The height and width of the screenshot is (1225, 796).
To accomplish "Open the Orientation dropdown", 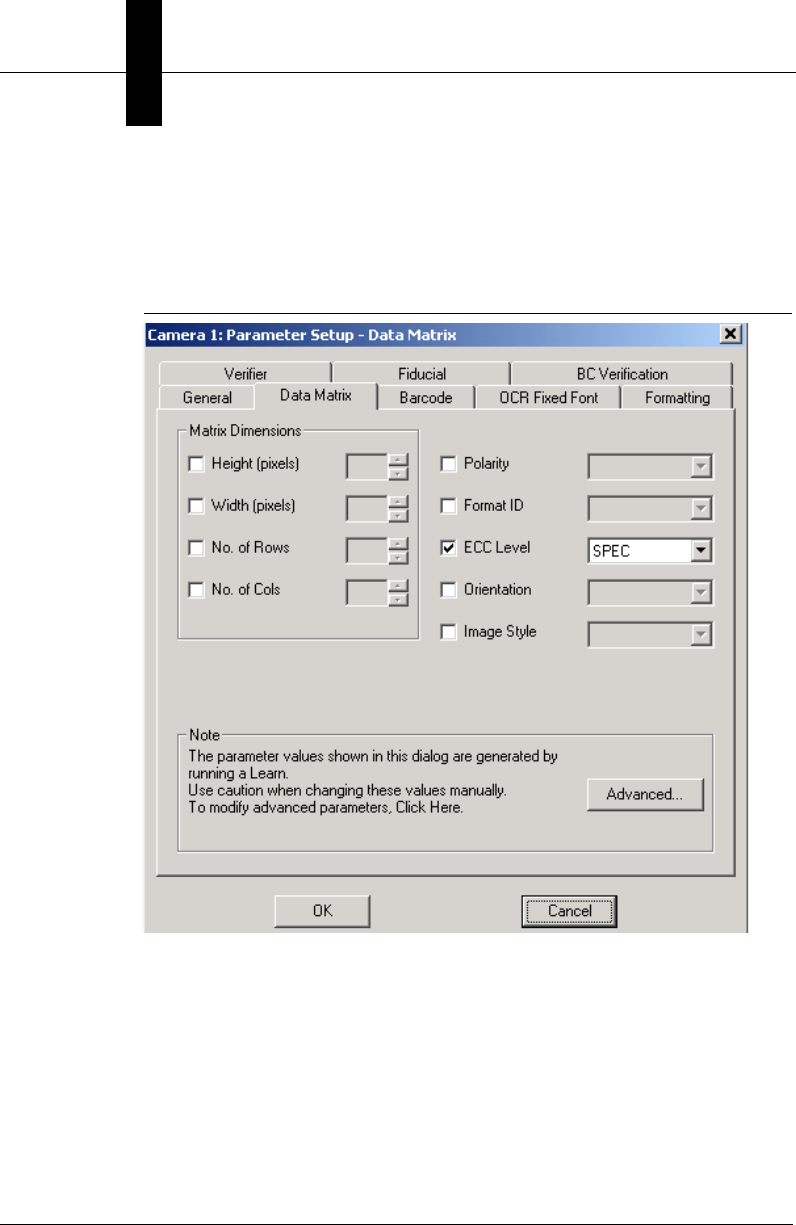I will click(x=651, y=592).
